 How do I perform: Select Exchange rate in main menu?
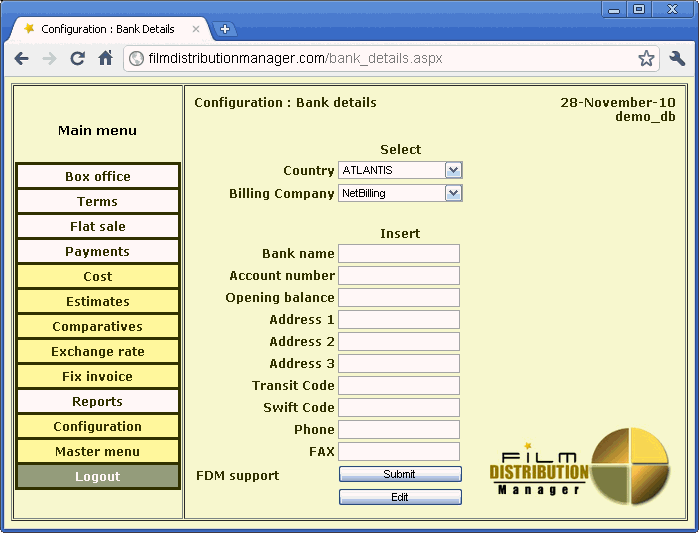[98, 352]
